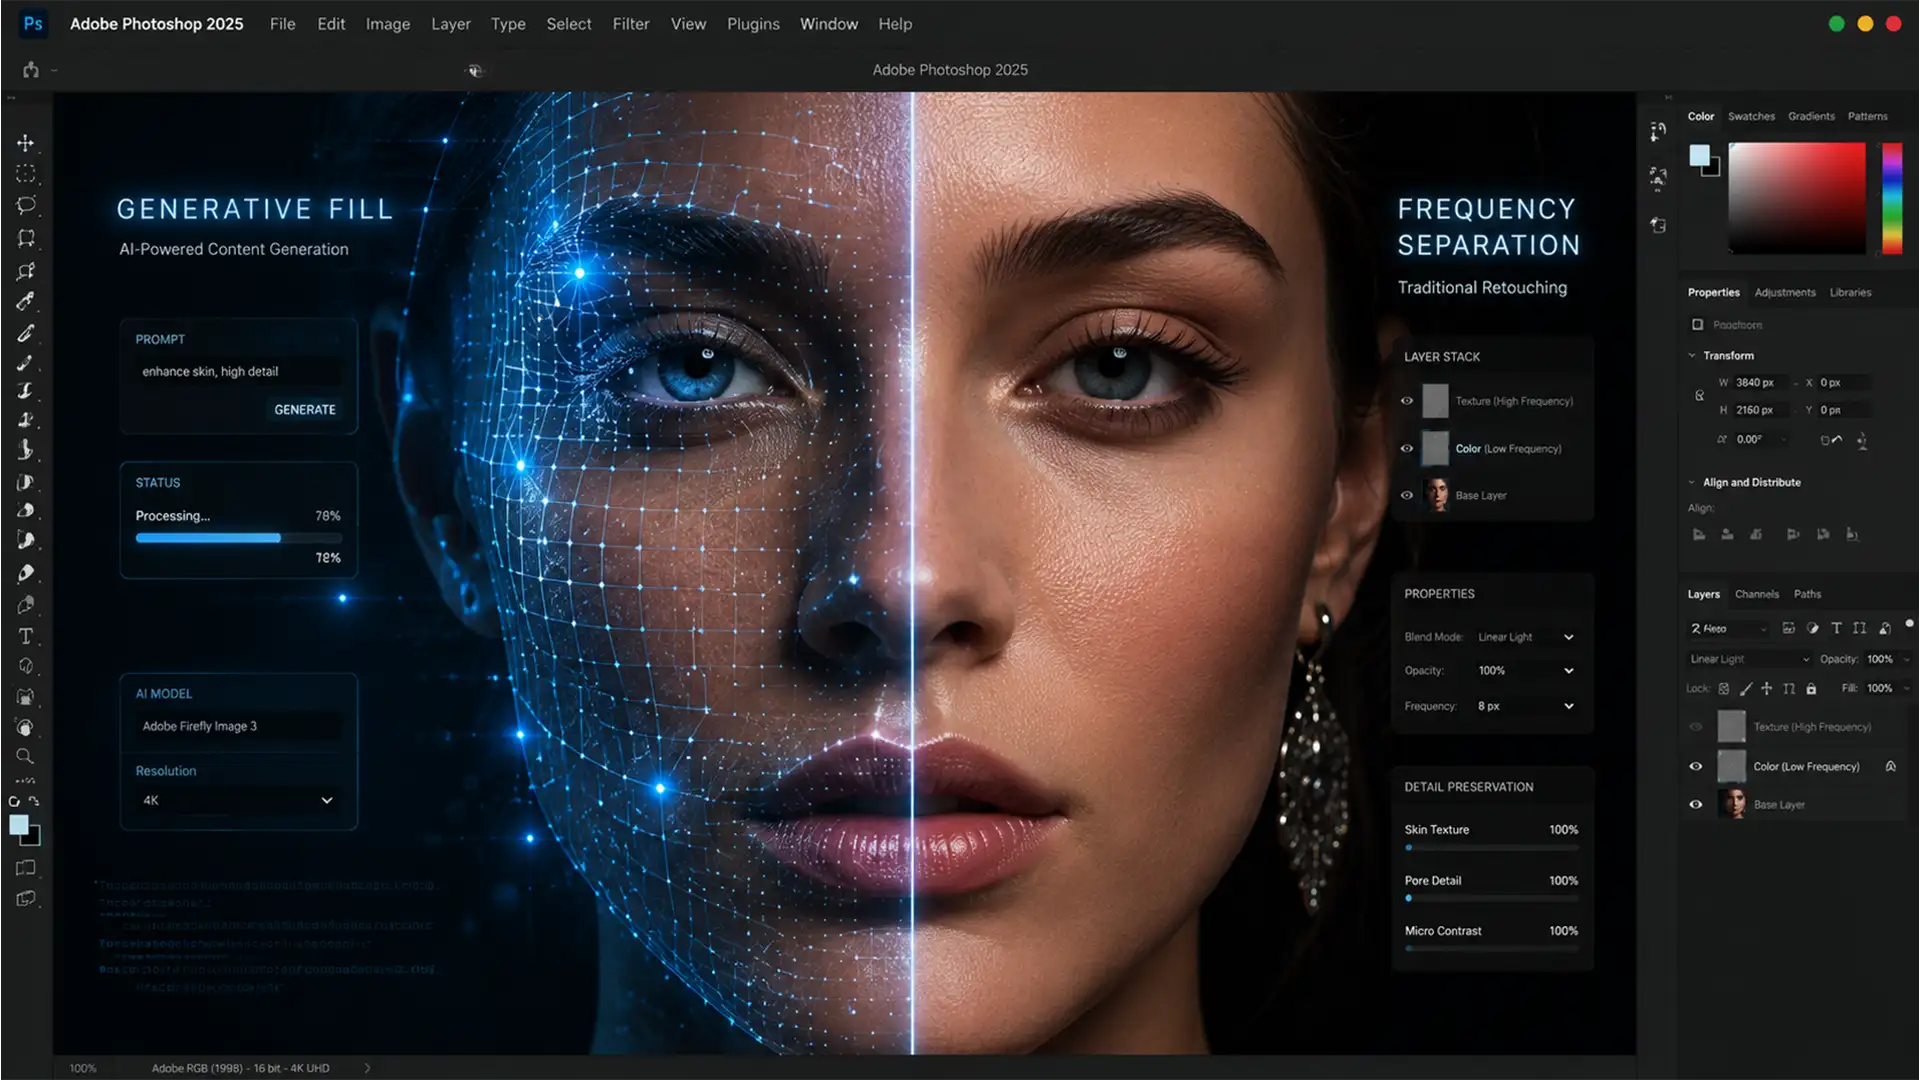Click the GENERATE button
Screen dimensions: 1920x1080
tap(305, 410)
